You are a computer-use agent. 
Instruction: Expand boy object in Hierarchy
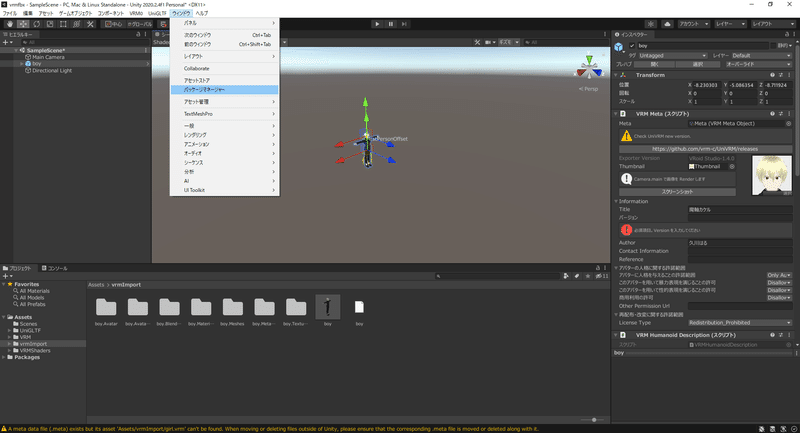21,64
